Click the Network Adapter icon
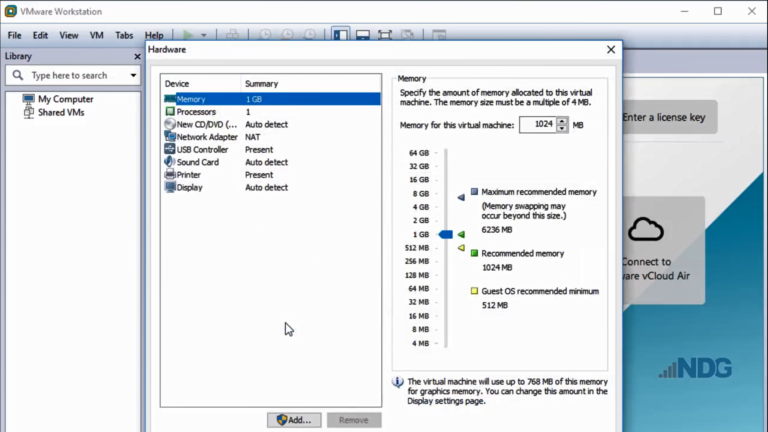The image size is (768, 432). (170, 137)
